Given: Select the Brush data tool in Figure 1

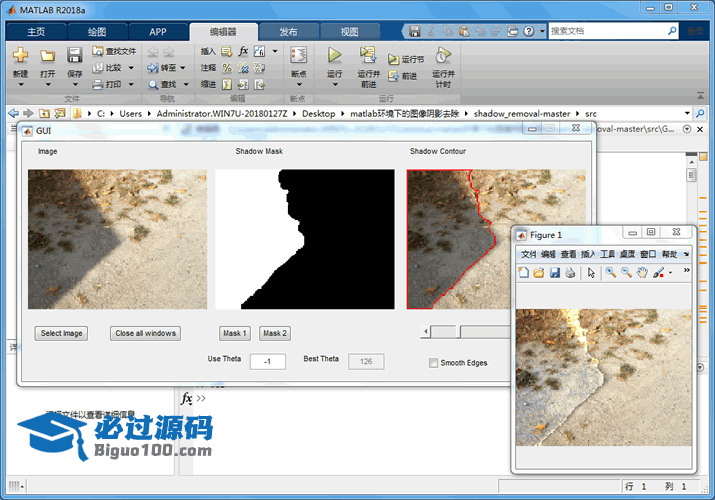Looking at the screenshot, I should tap(658, 273).
